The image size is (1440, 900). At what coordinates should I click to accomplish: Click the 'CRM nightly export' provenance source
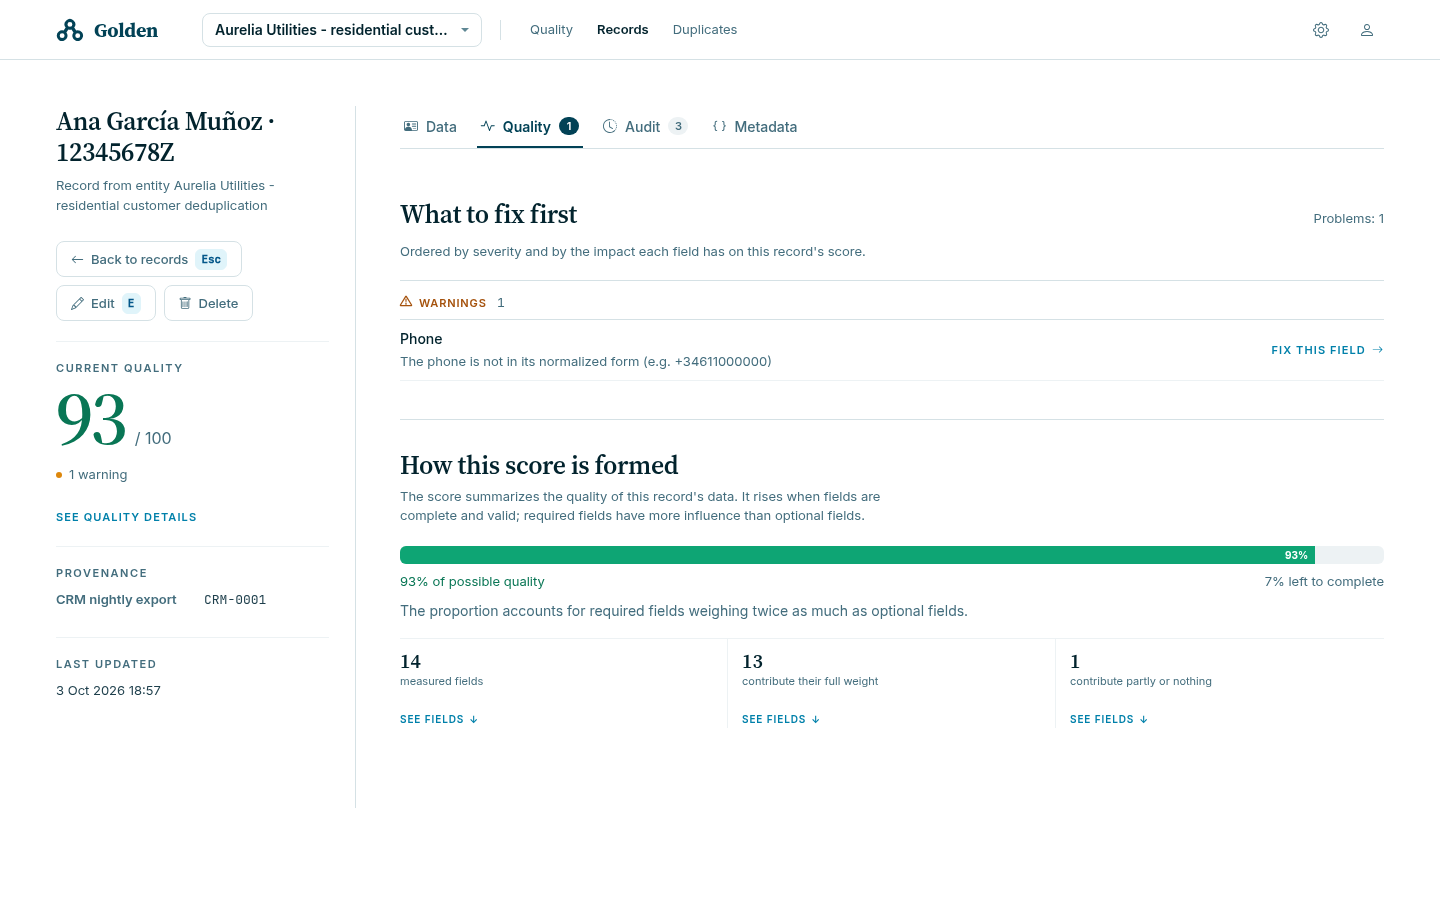[x=116, y=600]
